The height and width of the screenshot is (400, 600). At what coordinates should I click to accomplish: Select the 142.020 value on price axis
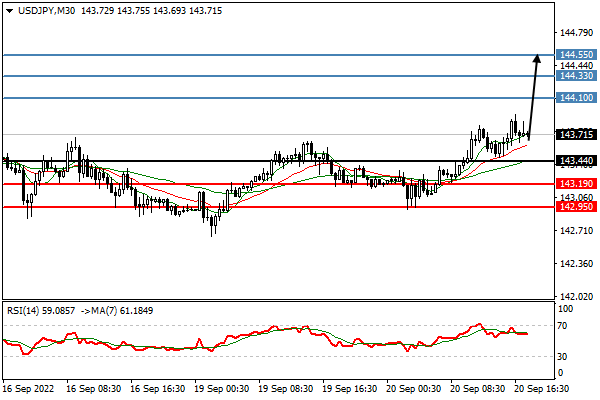(x=576, y=297)
